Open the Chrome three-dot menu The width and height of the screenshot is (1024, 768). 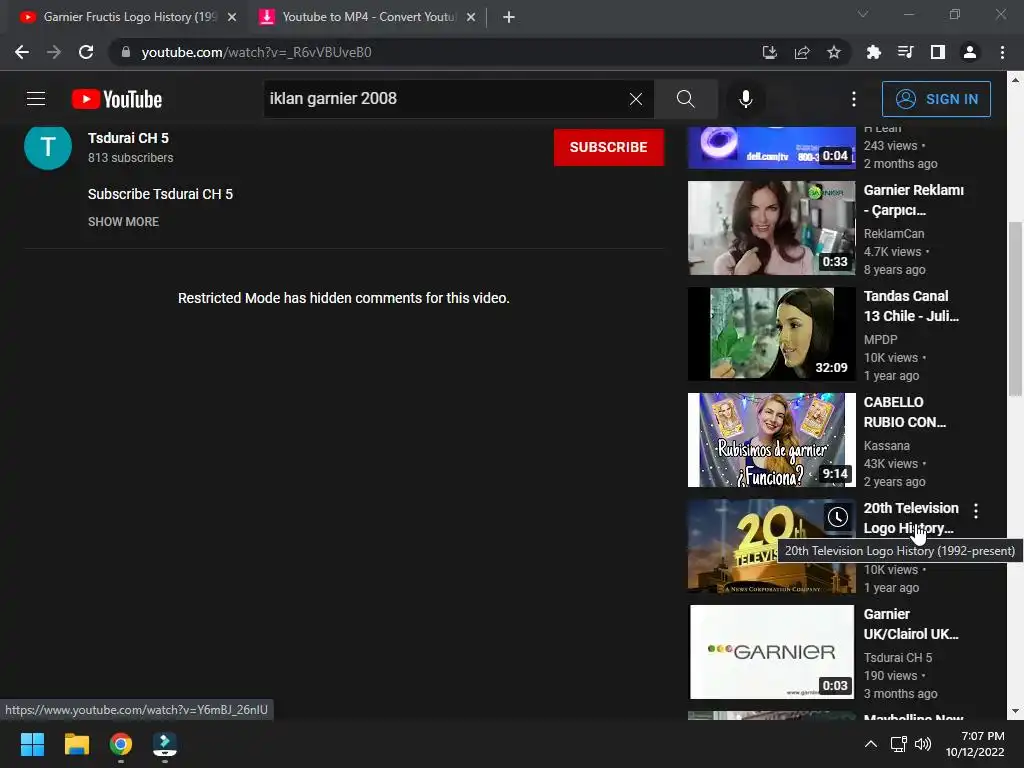tap(1002, 52)
